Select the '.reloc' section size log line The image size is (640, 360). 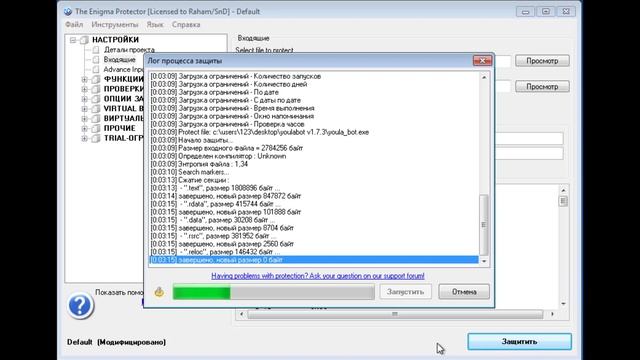coord(314,252)
